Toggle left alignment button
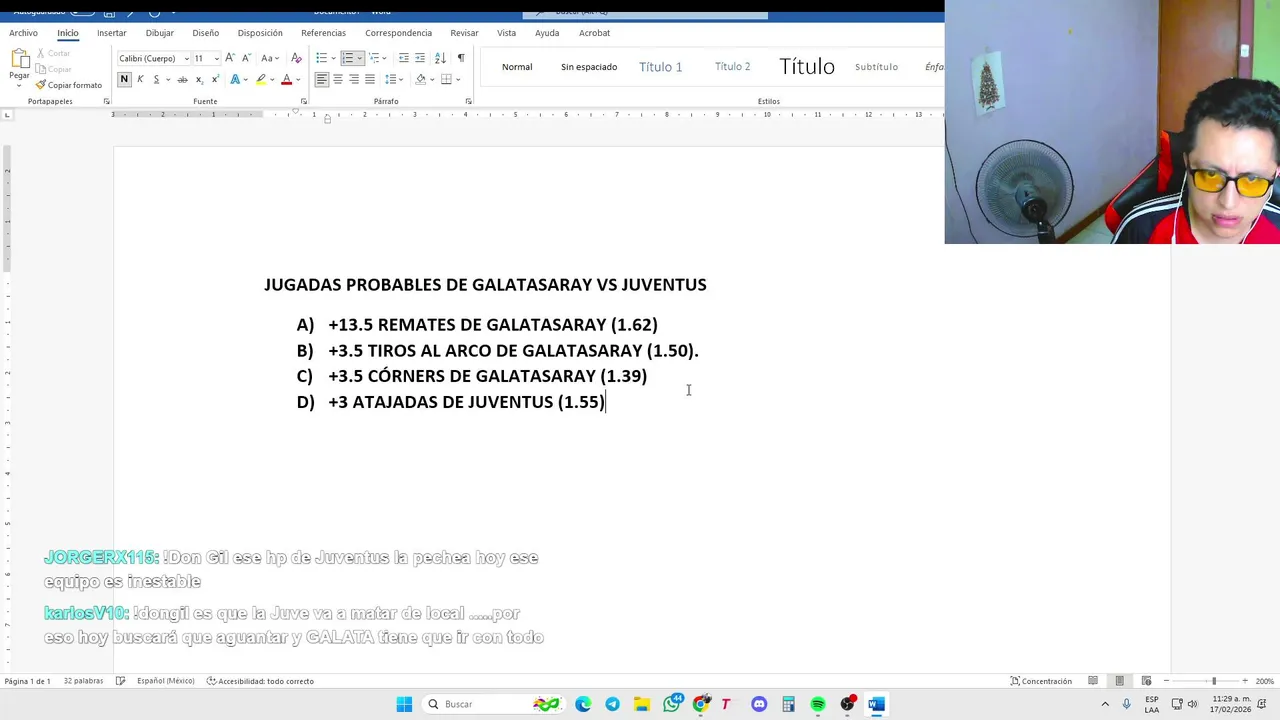This screenshot has height=720, width=1280. tap(322, 79)
